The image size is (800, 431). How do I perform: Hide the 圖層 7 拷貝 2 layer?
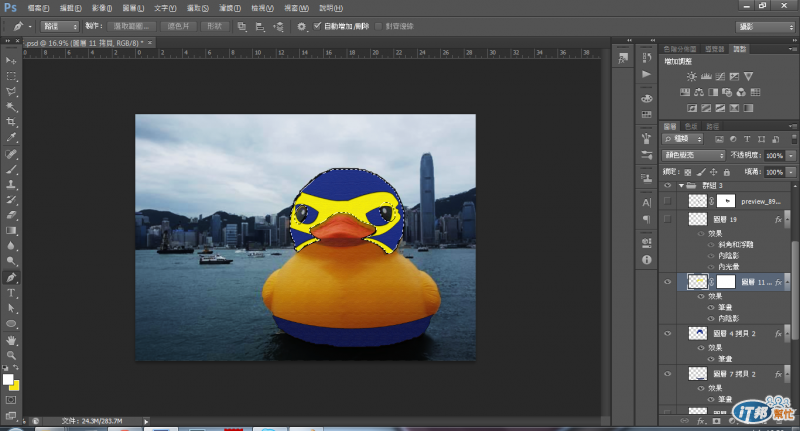667,374
